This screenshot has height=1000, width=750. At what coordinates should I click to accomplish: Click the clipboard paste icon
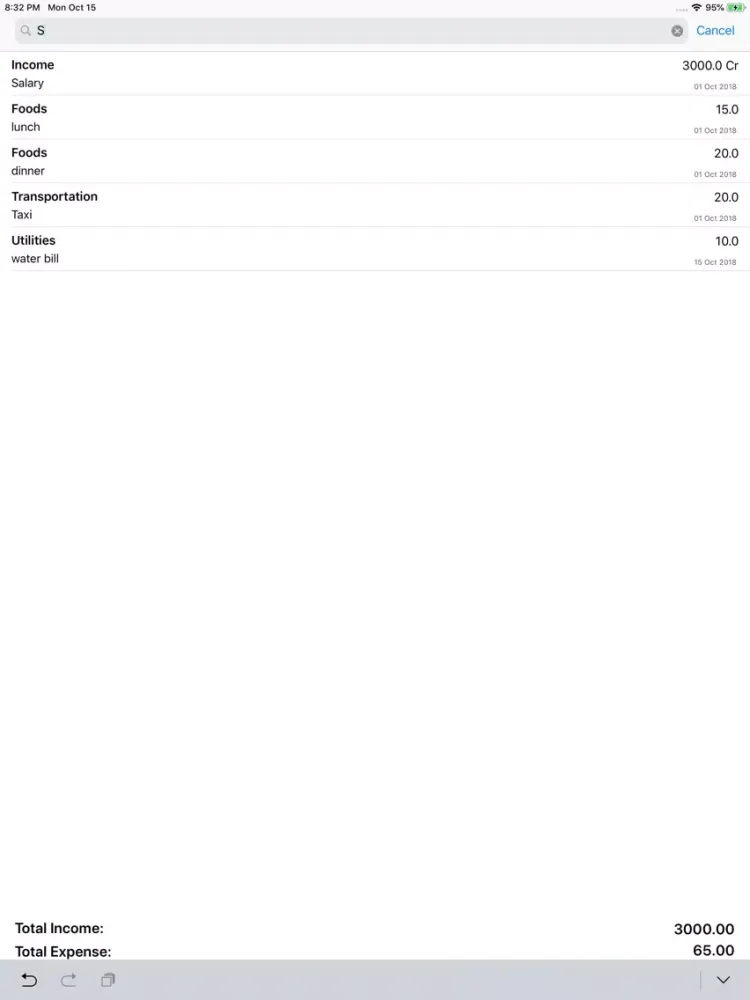[x=108, y=980]
